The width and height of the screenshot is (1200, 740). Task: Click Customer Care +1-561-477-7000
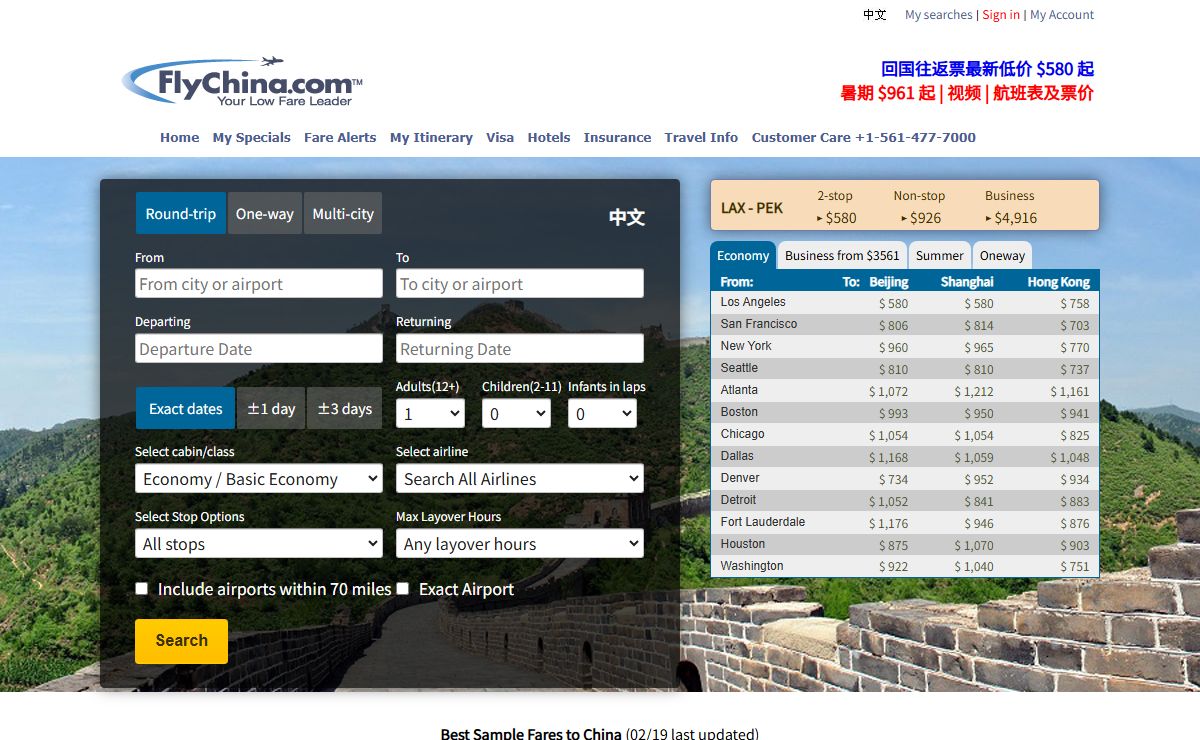click(864, 138)
